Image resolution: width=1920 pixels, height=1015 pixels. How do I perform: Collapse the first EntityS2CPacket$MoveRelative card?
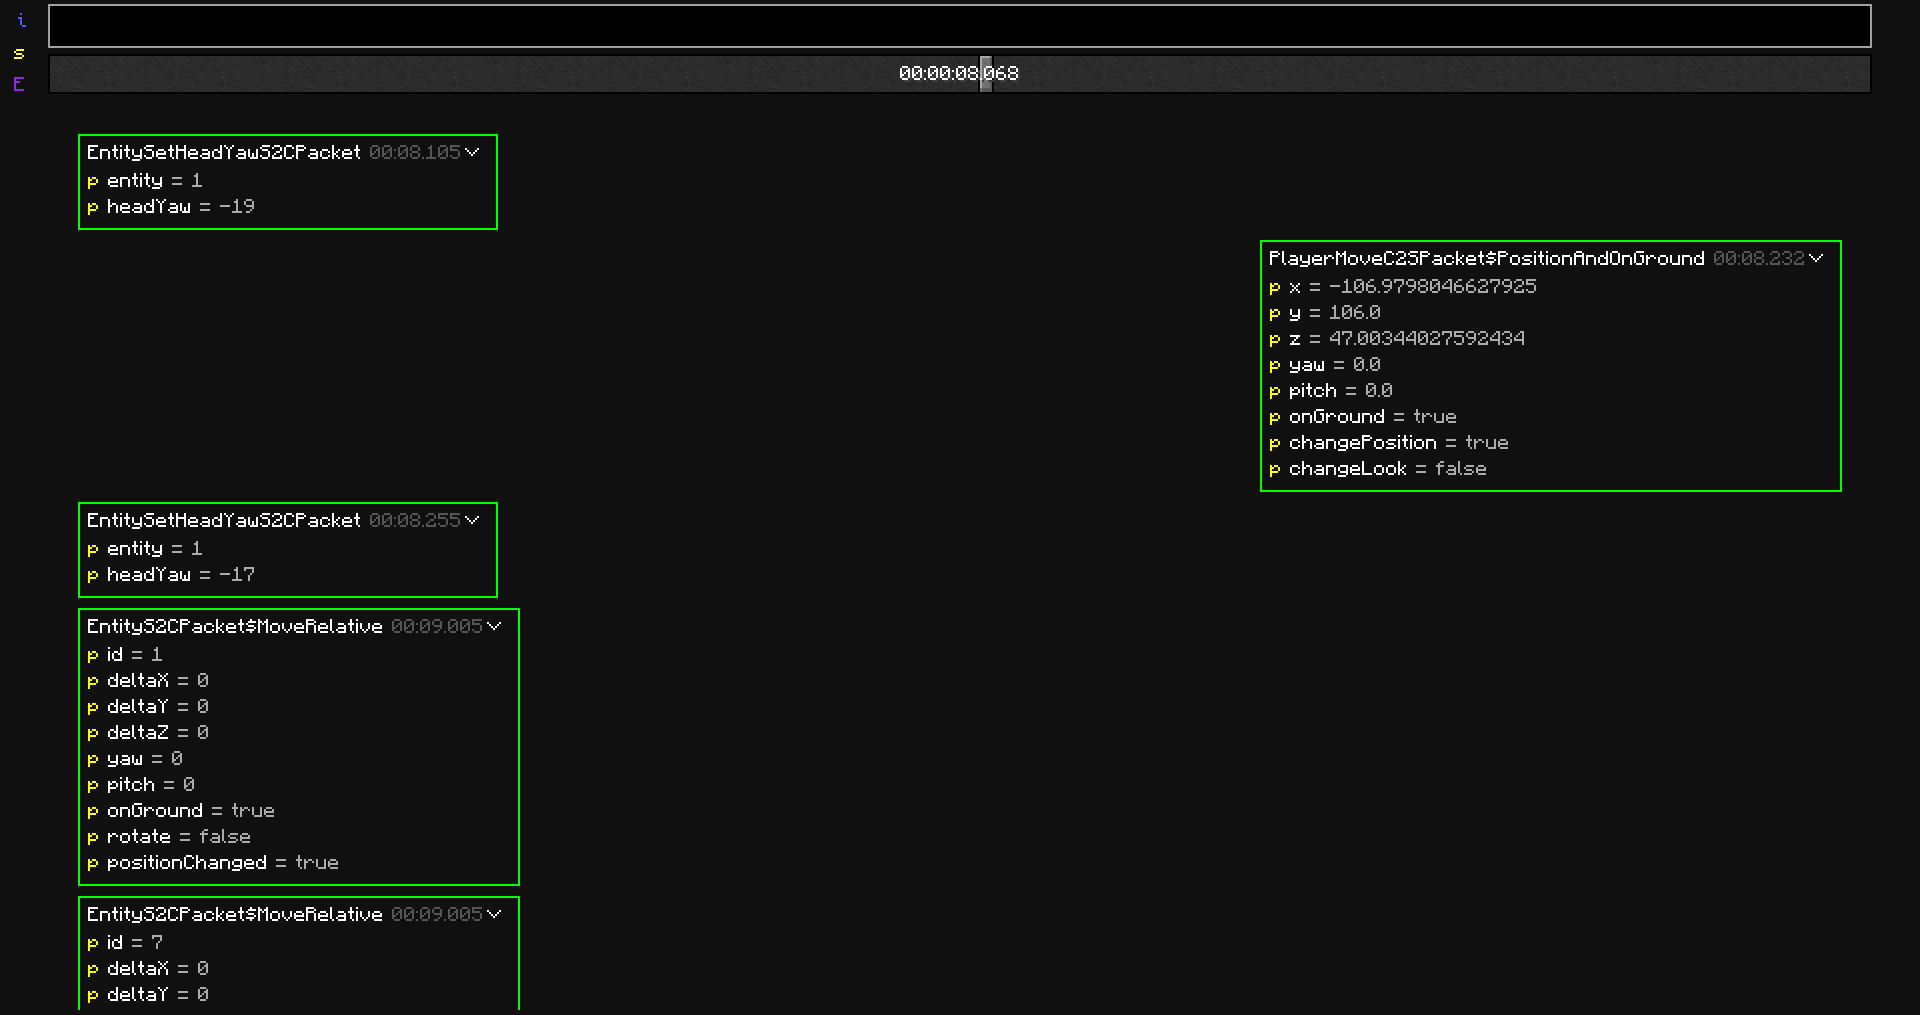coord(494,626)
